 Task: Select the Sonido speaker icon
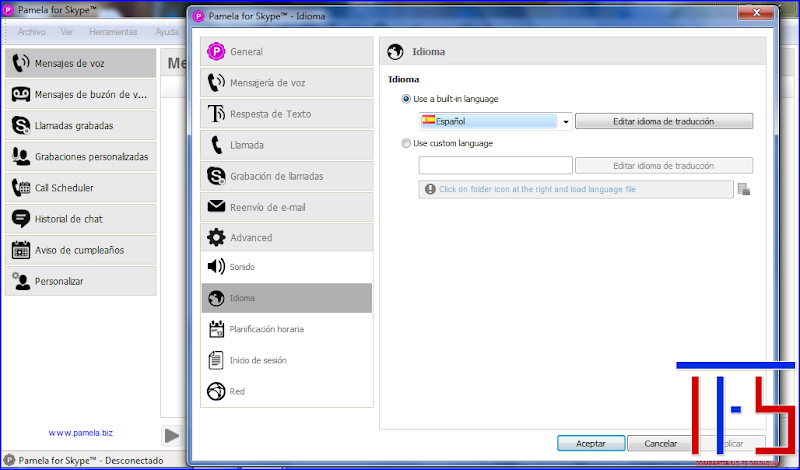coord(216,266)
